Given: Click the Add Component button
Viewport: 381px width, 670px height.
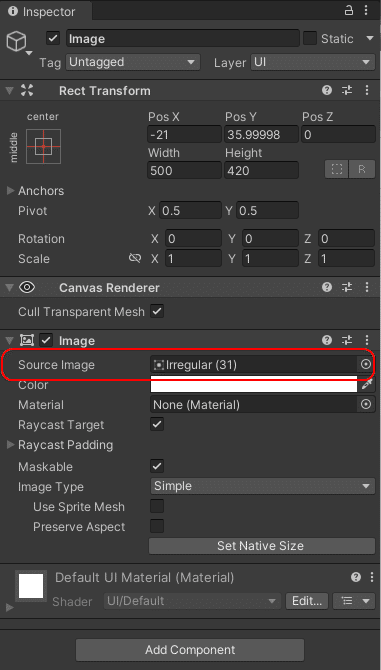Looking at the screenshot, I should (x=190, y=649).
